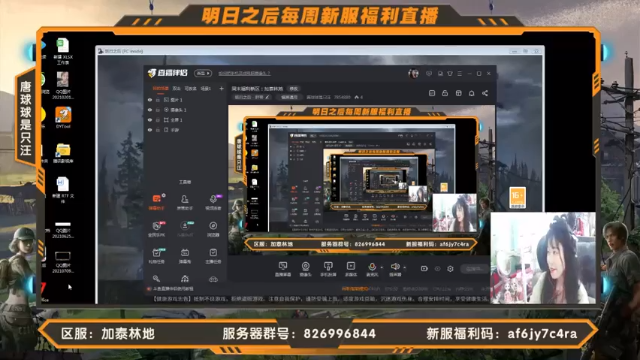This screenshot has width=640, height=360.
Task: Open the hamburger menu in title bar
Action: pyautogui.click(x=460, y=73)
